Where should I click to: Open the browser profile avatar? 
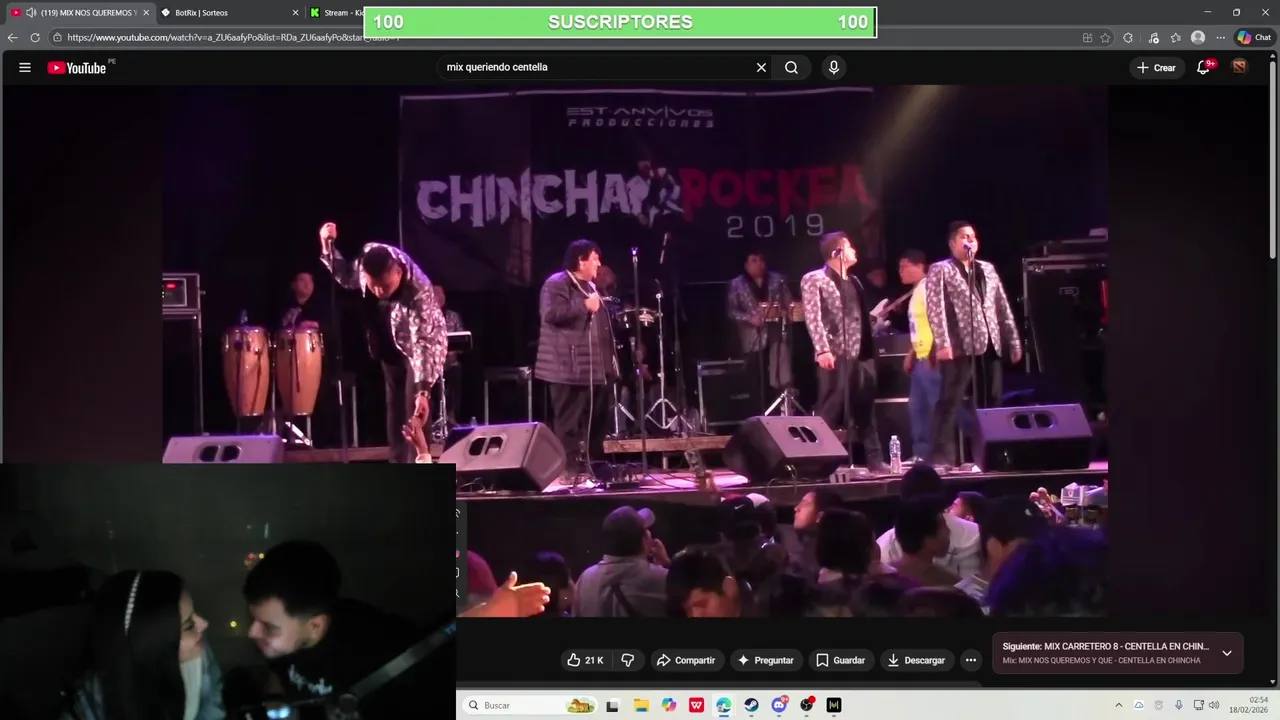pyautogui.click(x=1198, y=38)
